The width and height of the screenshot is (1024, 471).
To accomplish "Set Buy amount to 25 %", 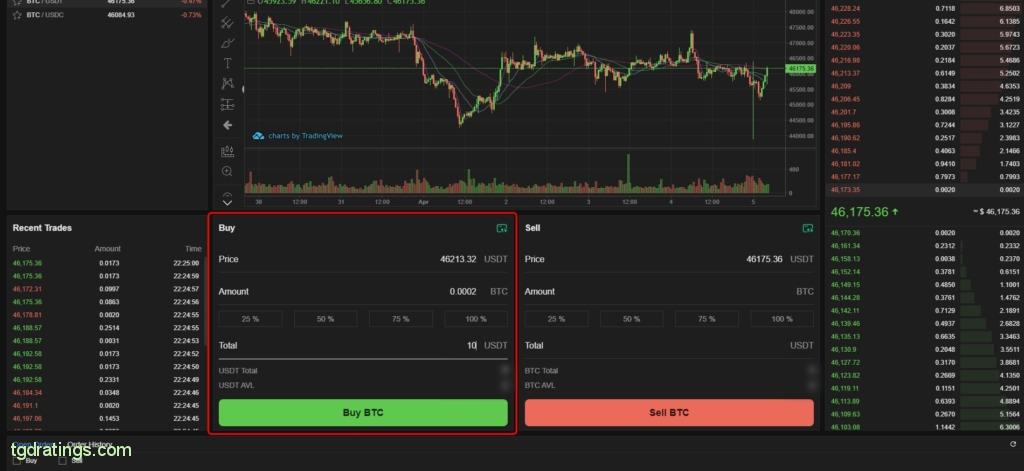I will [251, 319].
